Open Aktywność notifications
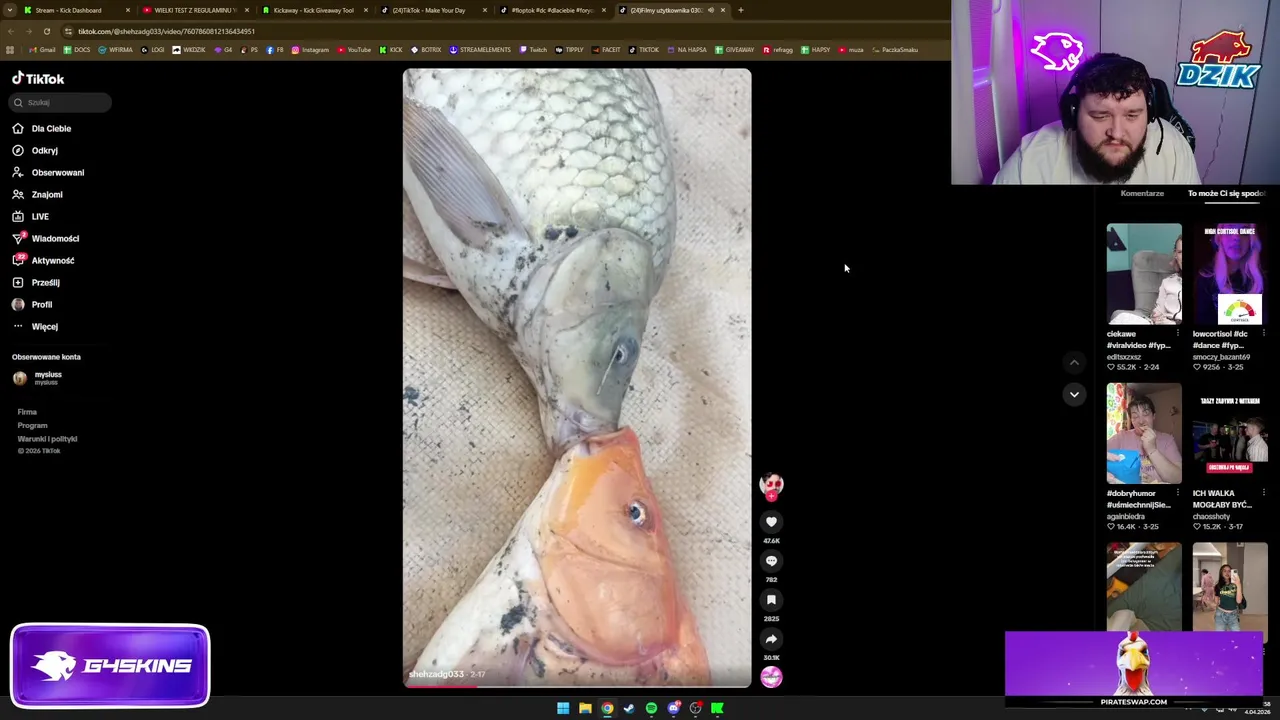The height and width of the screenshot is (720, 1280). 52,260
